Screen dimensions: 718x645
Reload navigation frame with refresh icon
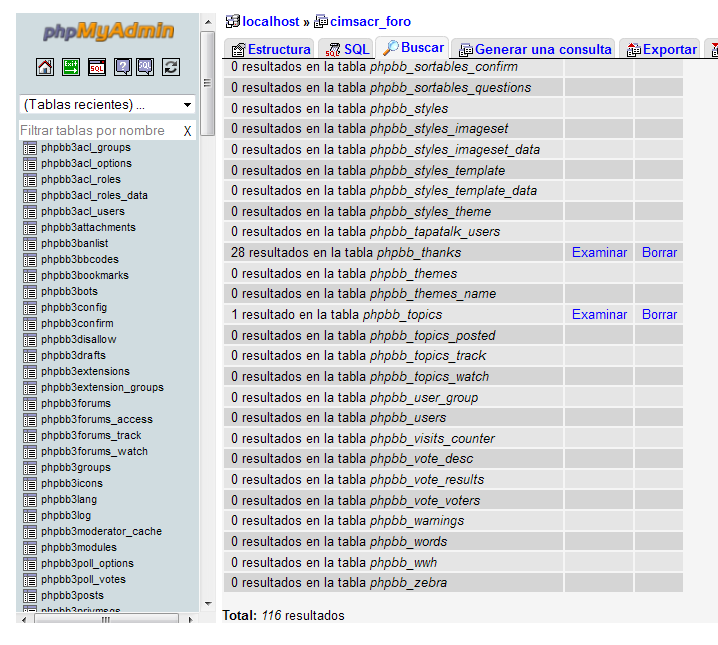(171, 67)
